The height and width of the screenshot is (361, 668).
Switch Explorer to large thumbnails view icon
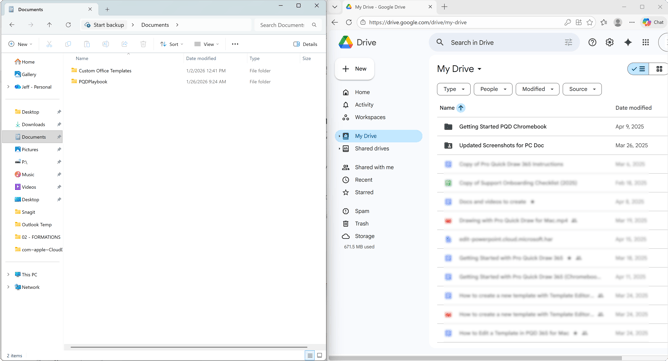pos(320,355)
